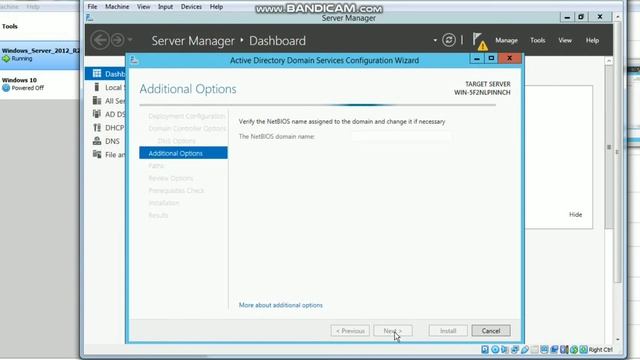Click the shared folders status icon
The image size is (640, 360).
click(534, 349)
